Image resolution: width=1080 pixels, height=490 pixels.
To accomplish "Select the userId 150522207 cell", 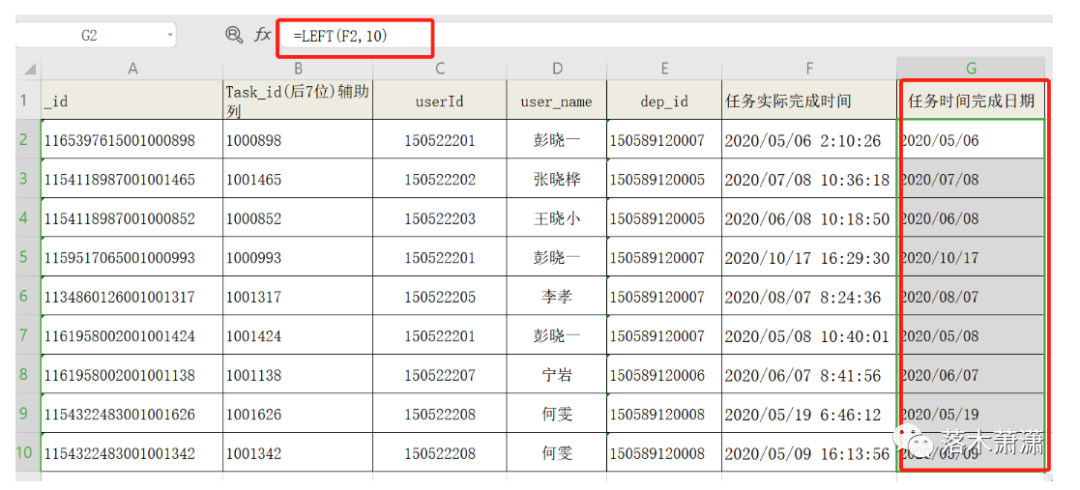I will (x=440, y=375).
